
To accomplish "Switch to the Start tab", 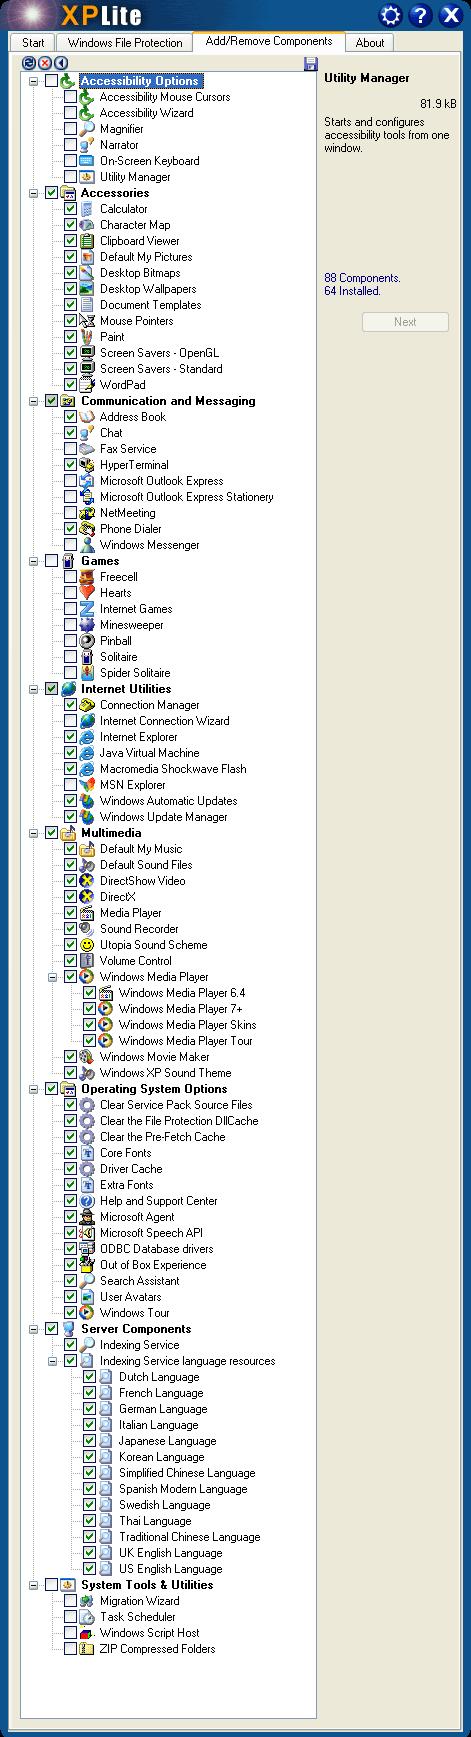I will 33,43.
